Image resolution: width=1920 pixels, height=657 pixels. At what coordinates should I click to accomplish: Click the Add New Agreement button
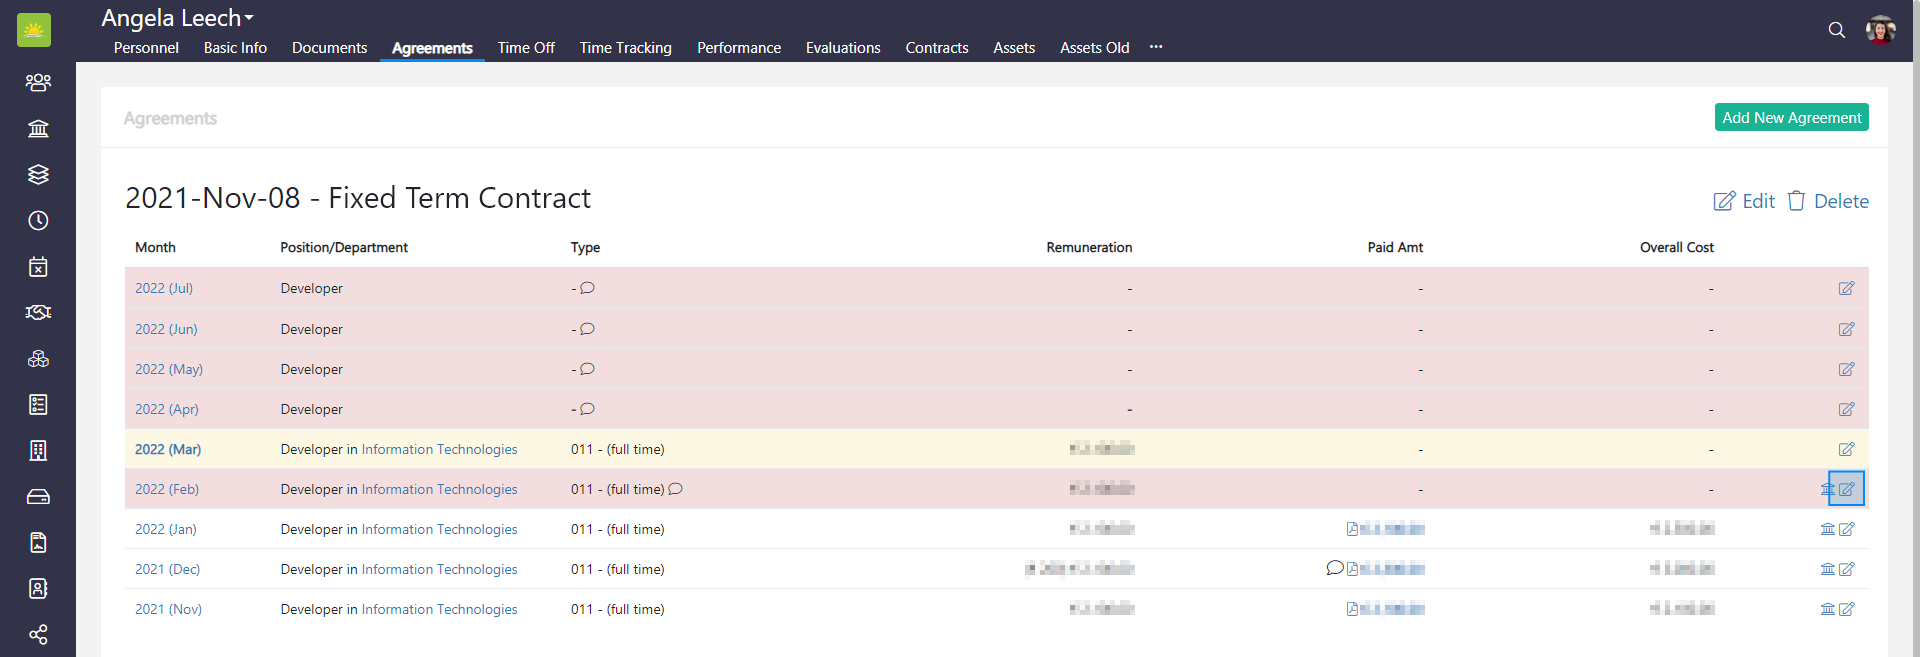pos(1791,118)
